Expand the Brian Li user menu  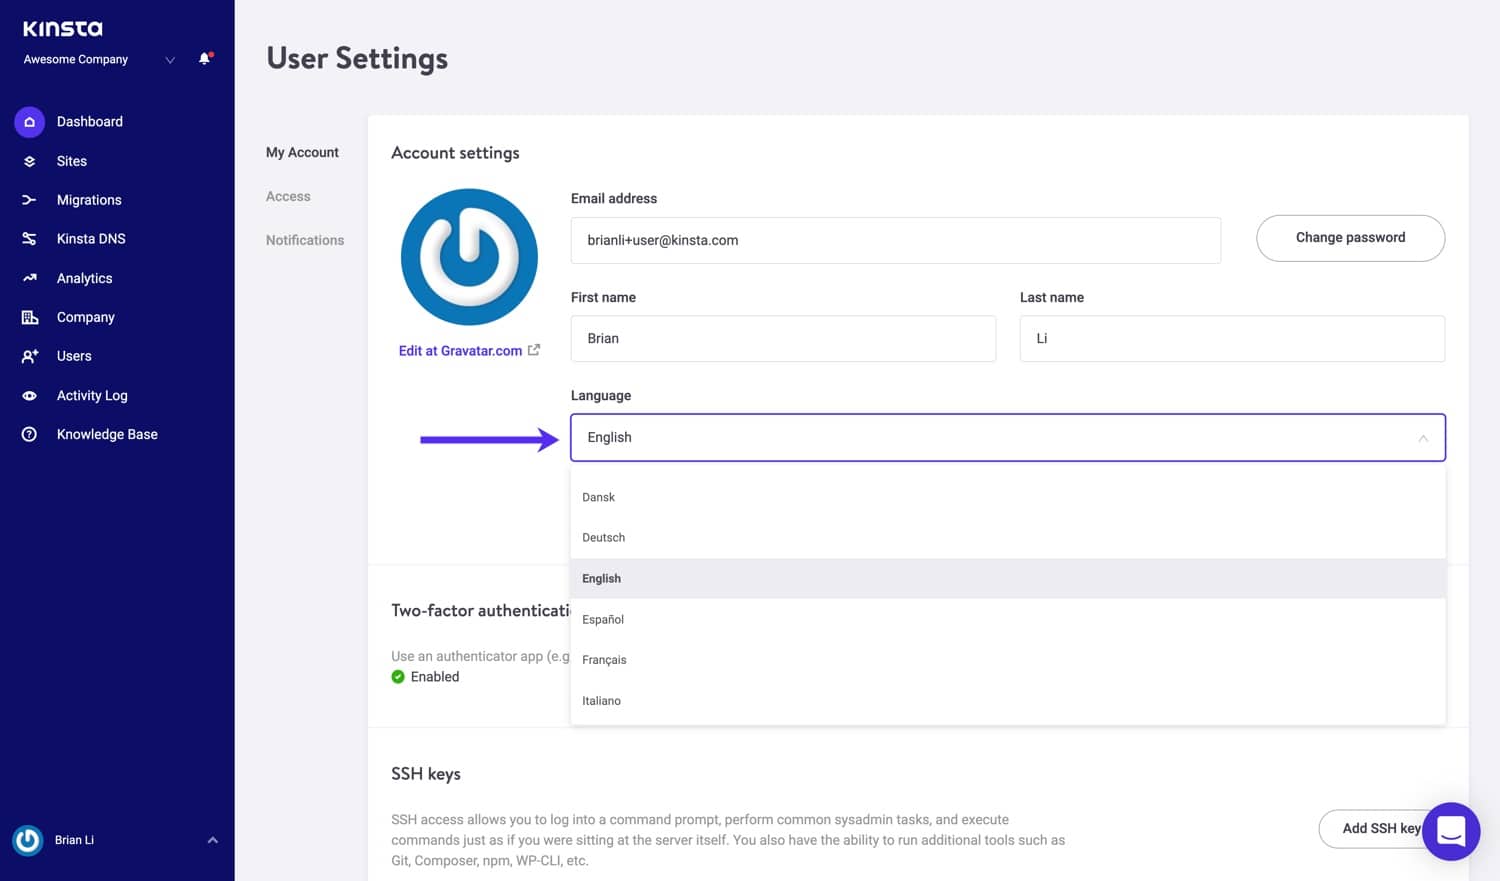click(212, 840)
